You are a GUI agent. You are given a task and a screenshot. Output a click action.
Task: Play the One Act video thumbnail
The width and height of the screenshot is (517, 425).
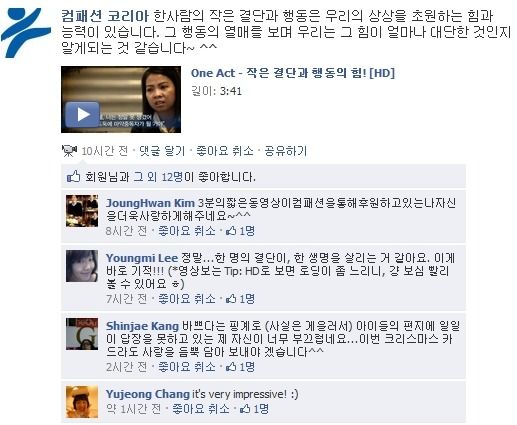click(121, 99)
